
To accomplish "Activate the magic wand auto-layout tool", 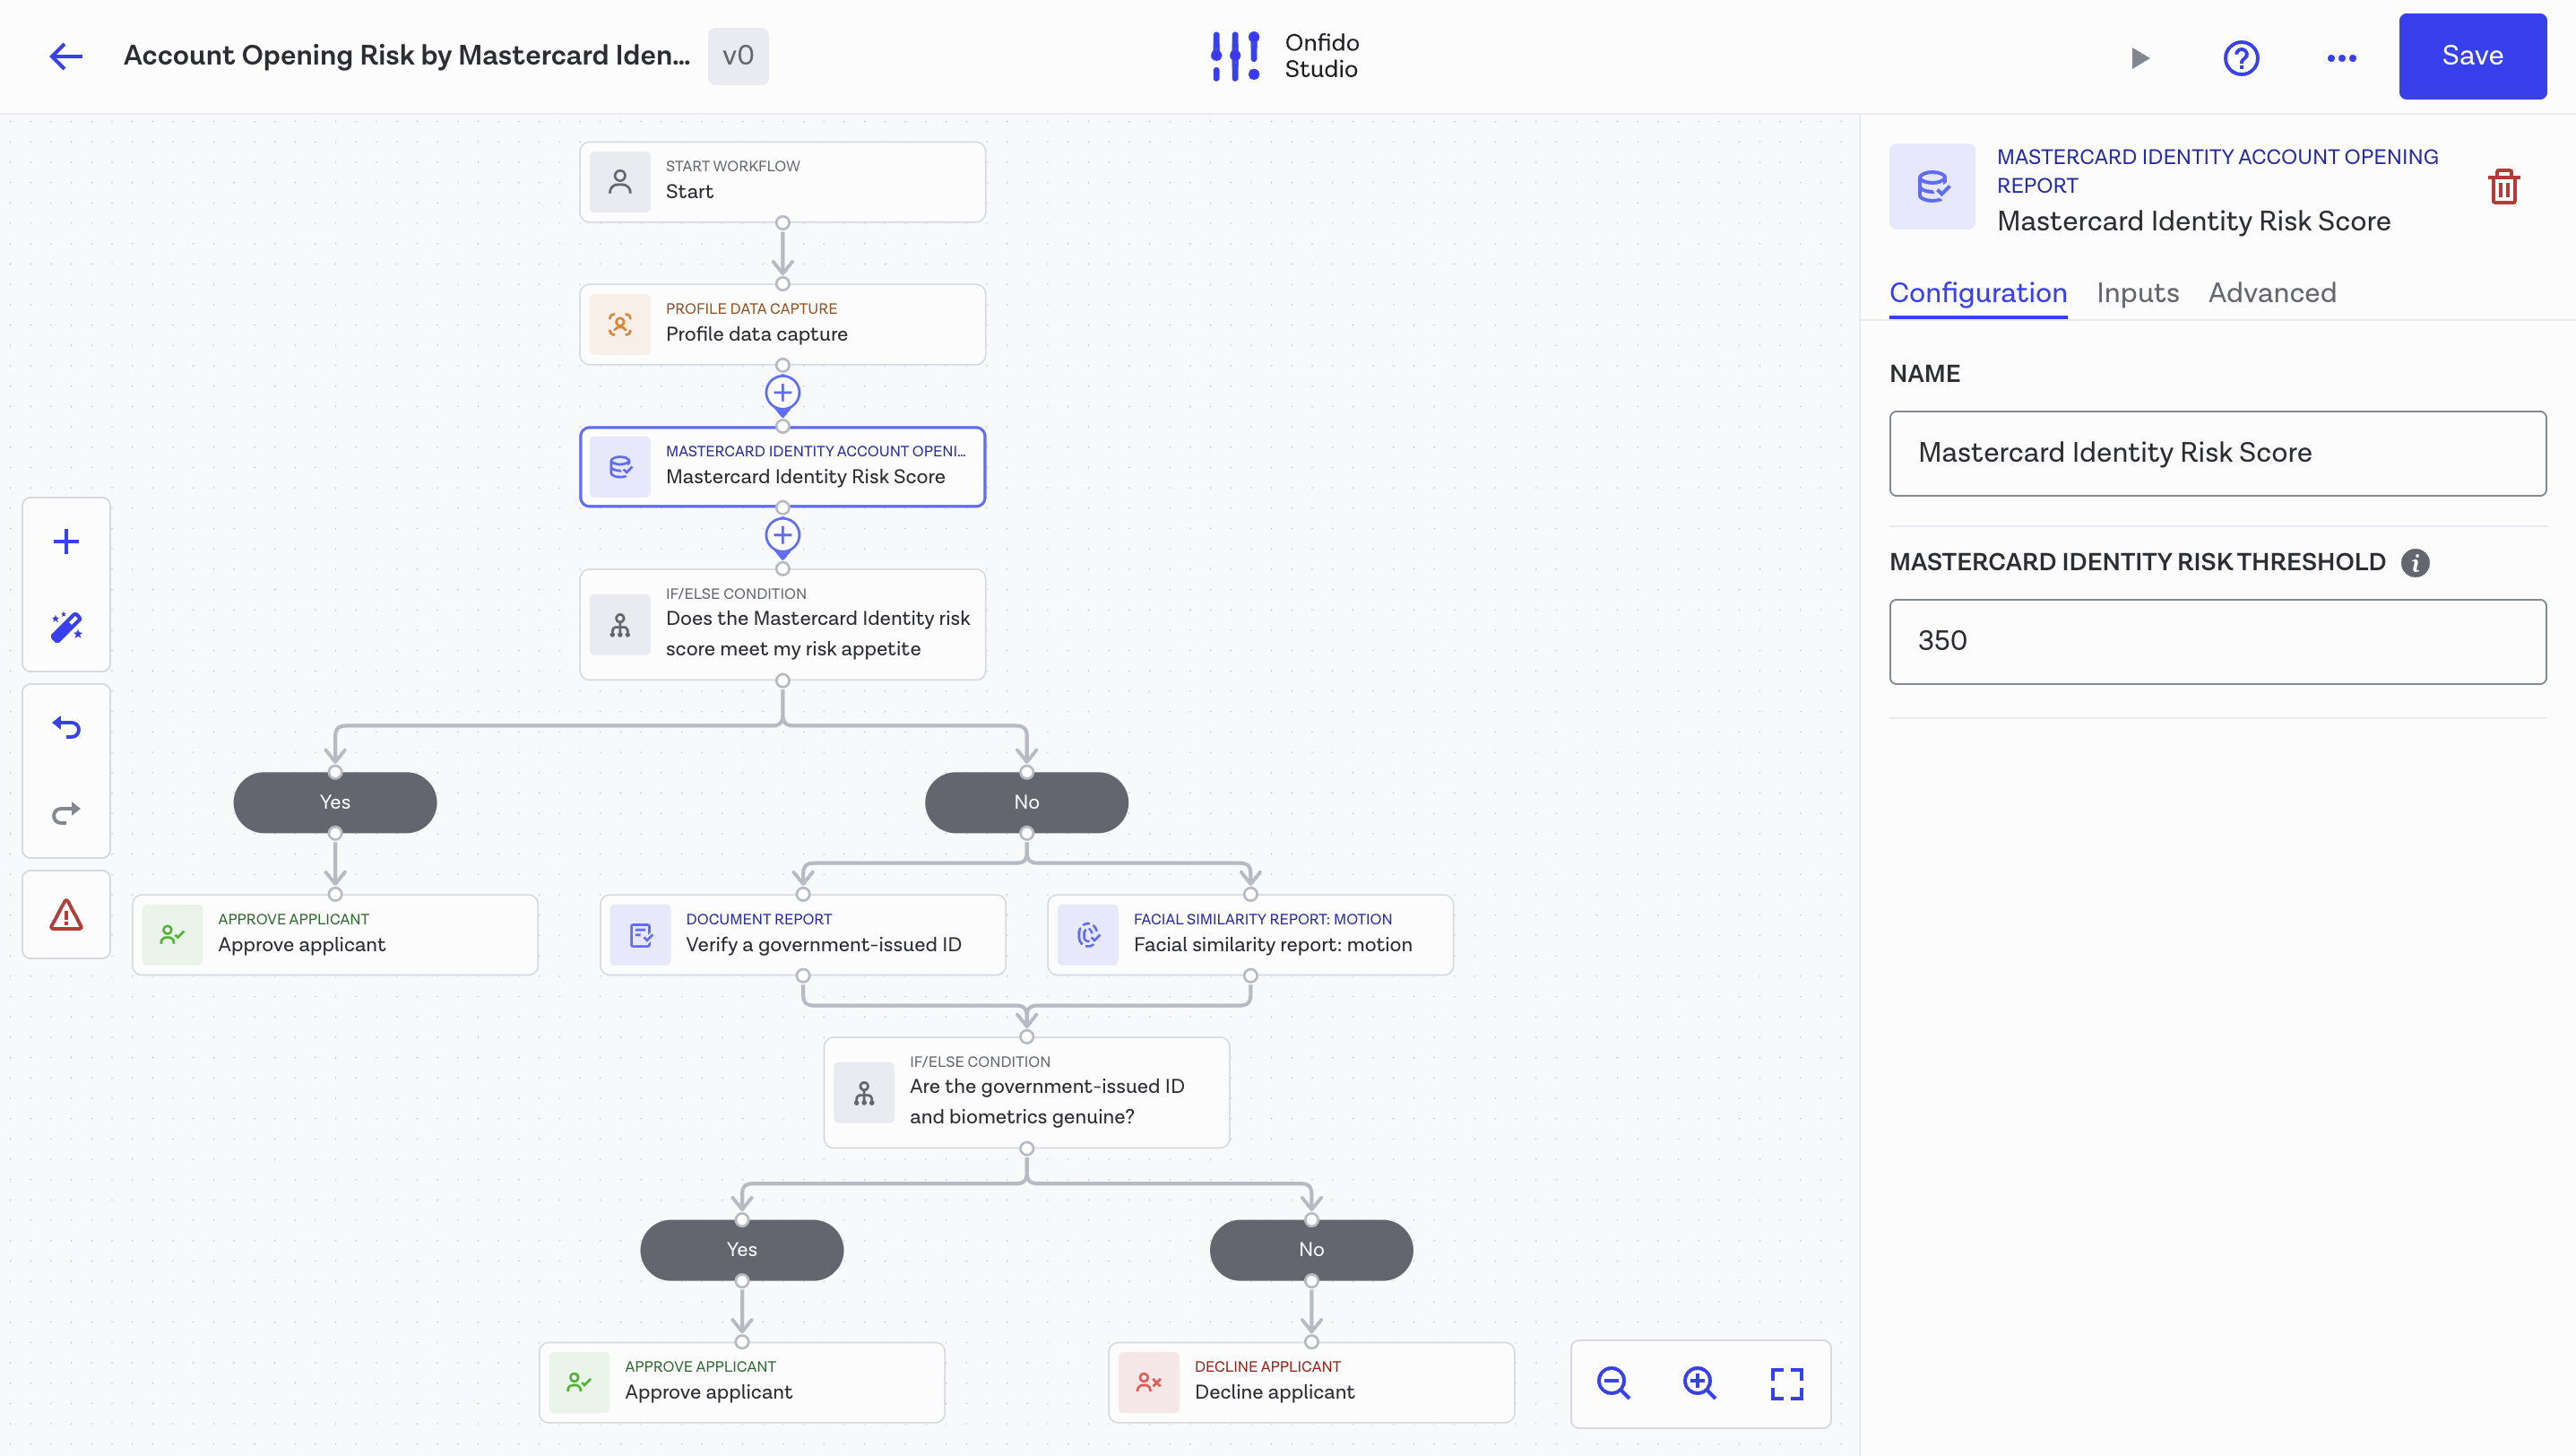I will tap(66, 626).
